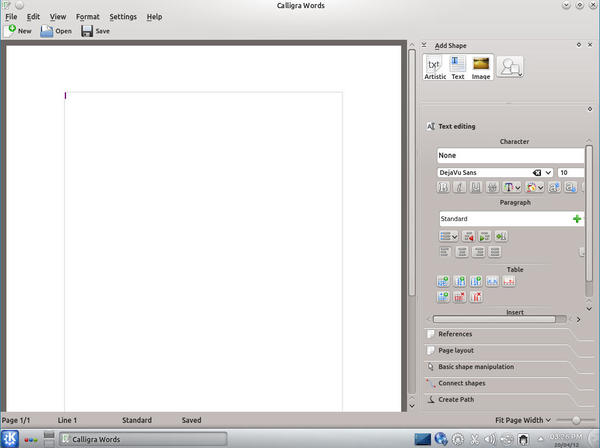
Task: Float the Add Shape docker panel
Action: pos(579,45)
